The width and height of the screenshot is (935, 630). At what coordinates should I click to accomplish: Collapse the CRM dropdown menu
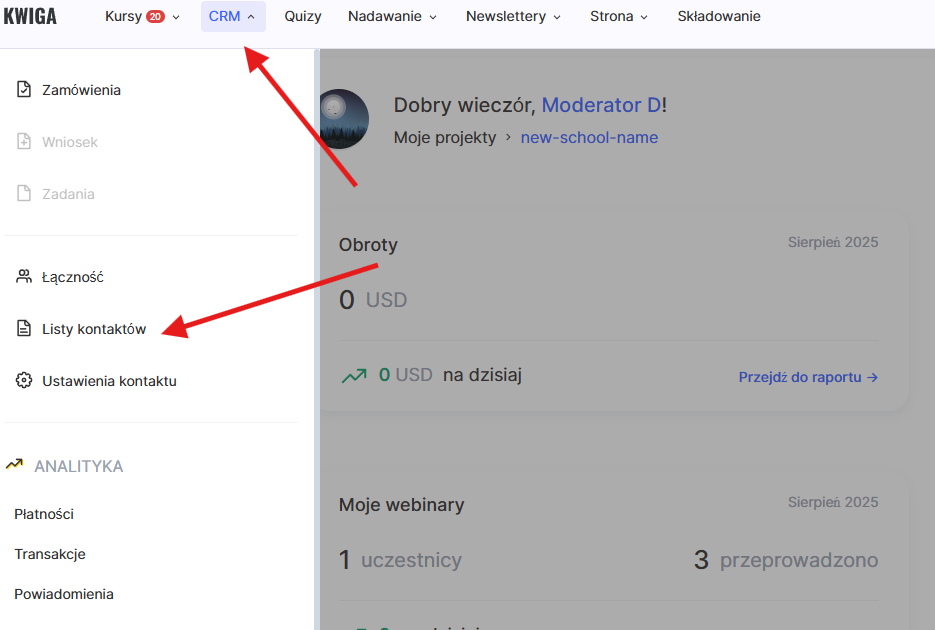(x=232, y=17)
